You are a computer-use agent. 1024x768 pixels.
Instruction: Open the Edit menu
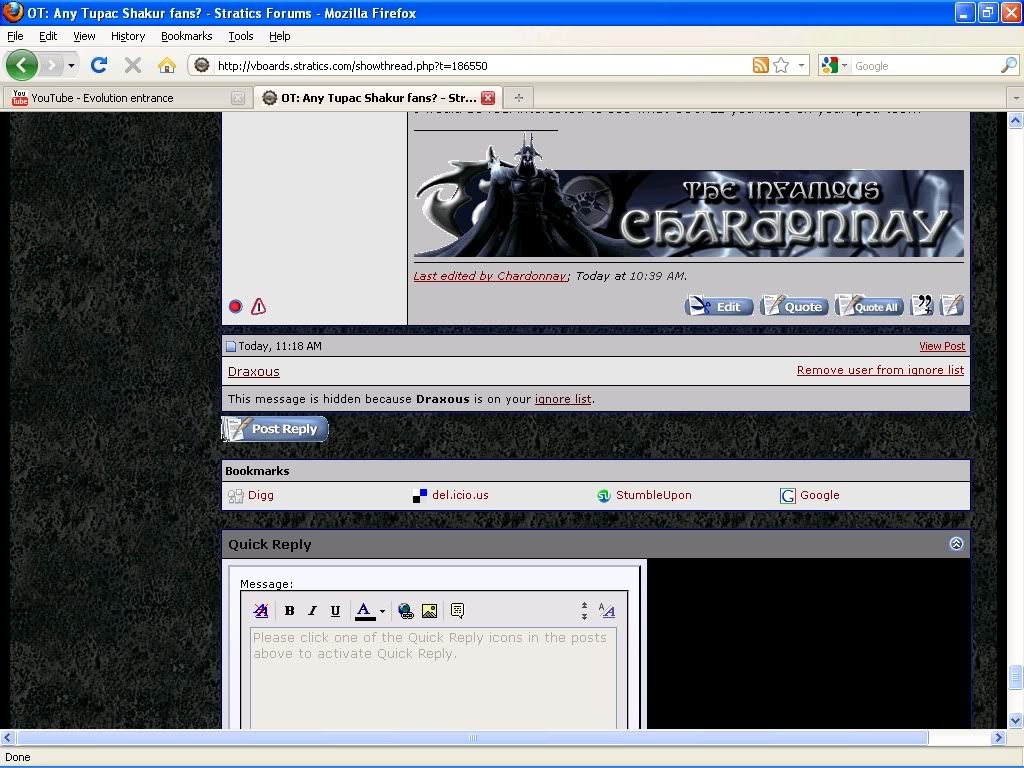point(48,36)
